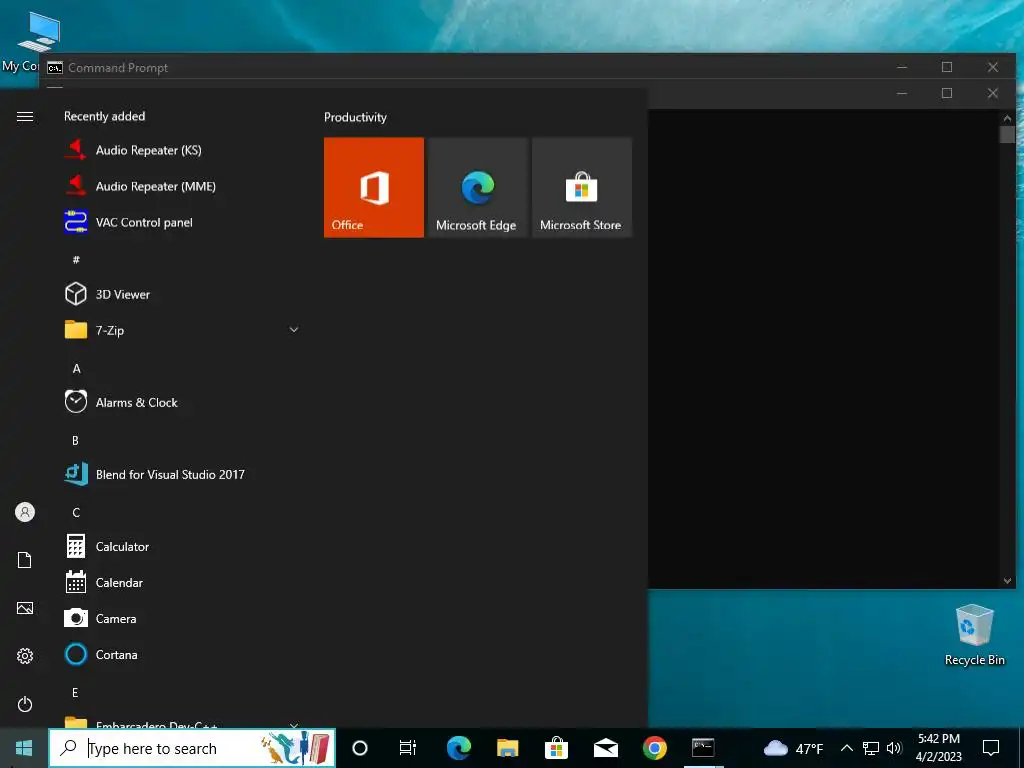This screenshot has width=1024, height=768.
Task: Click Command Prompt scrollbar down arrow
Action: [x=1007, y=581]
